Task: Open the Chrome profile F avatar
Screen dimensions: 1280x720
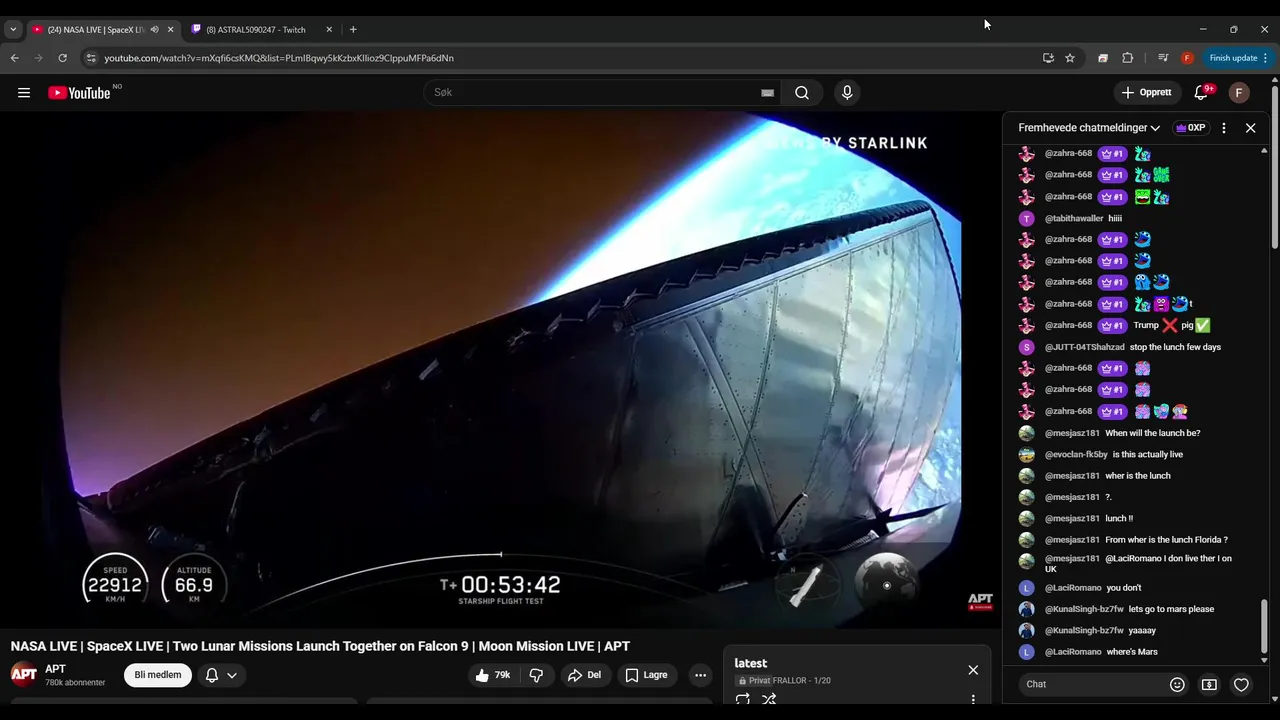Action: click(x=1188, y=58)
